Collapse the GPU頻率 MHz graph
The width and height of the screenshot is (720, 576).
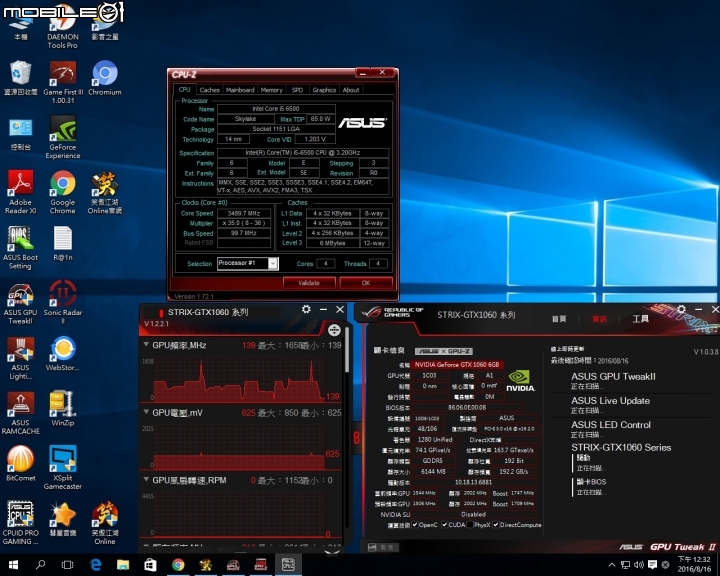coord(146,344)
